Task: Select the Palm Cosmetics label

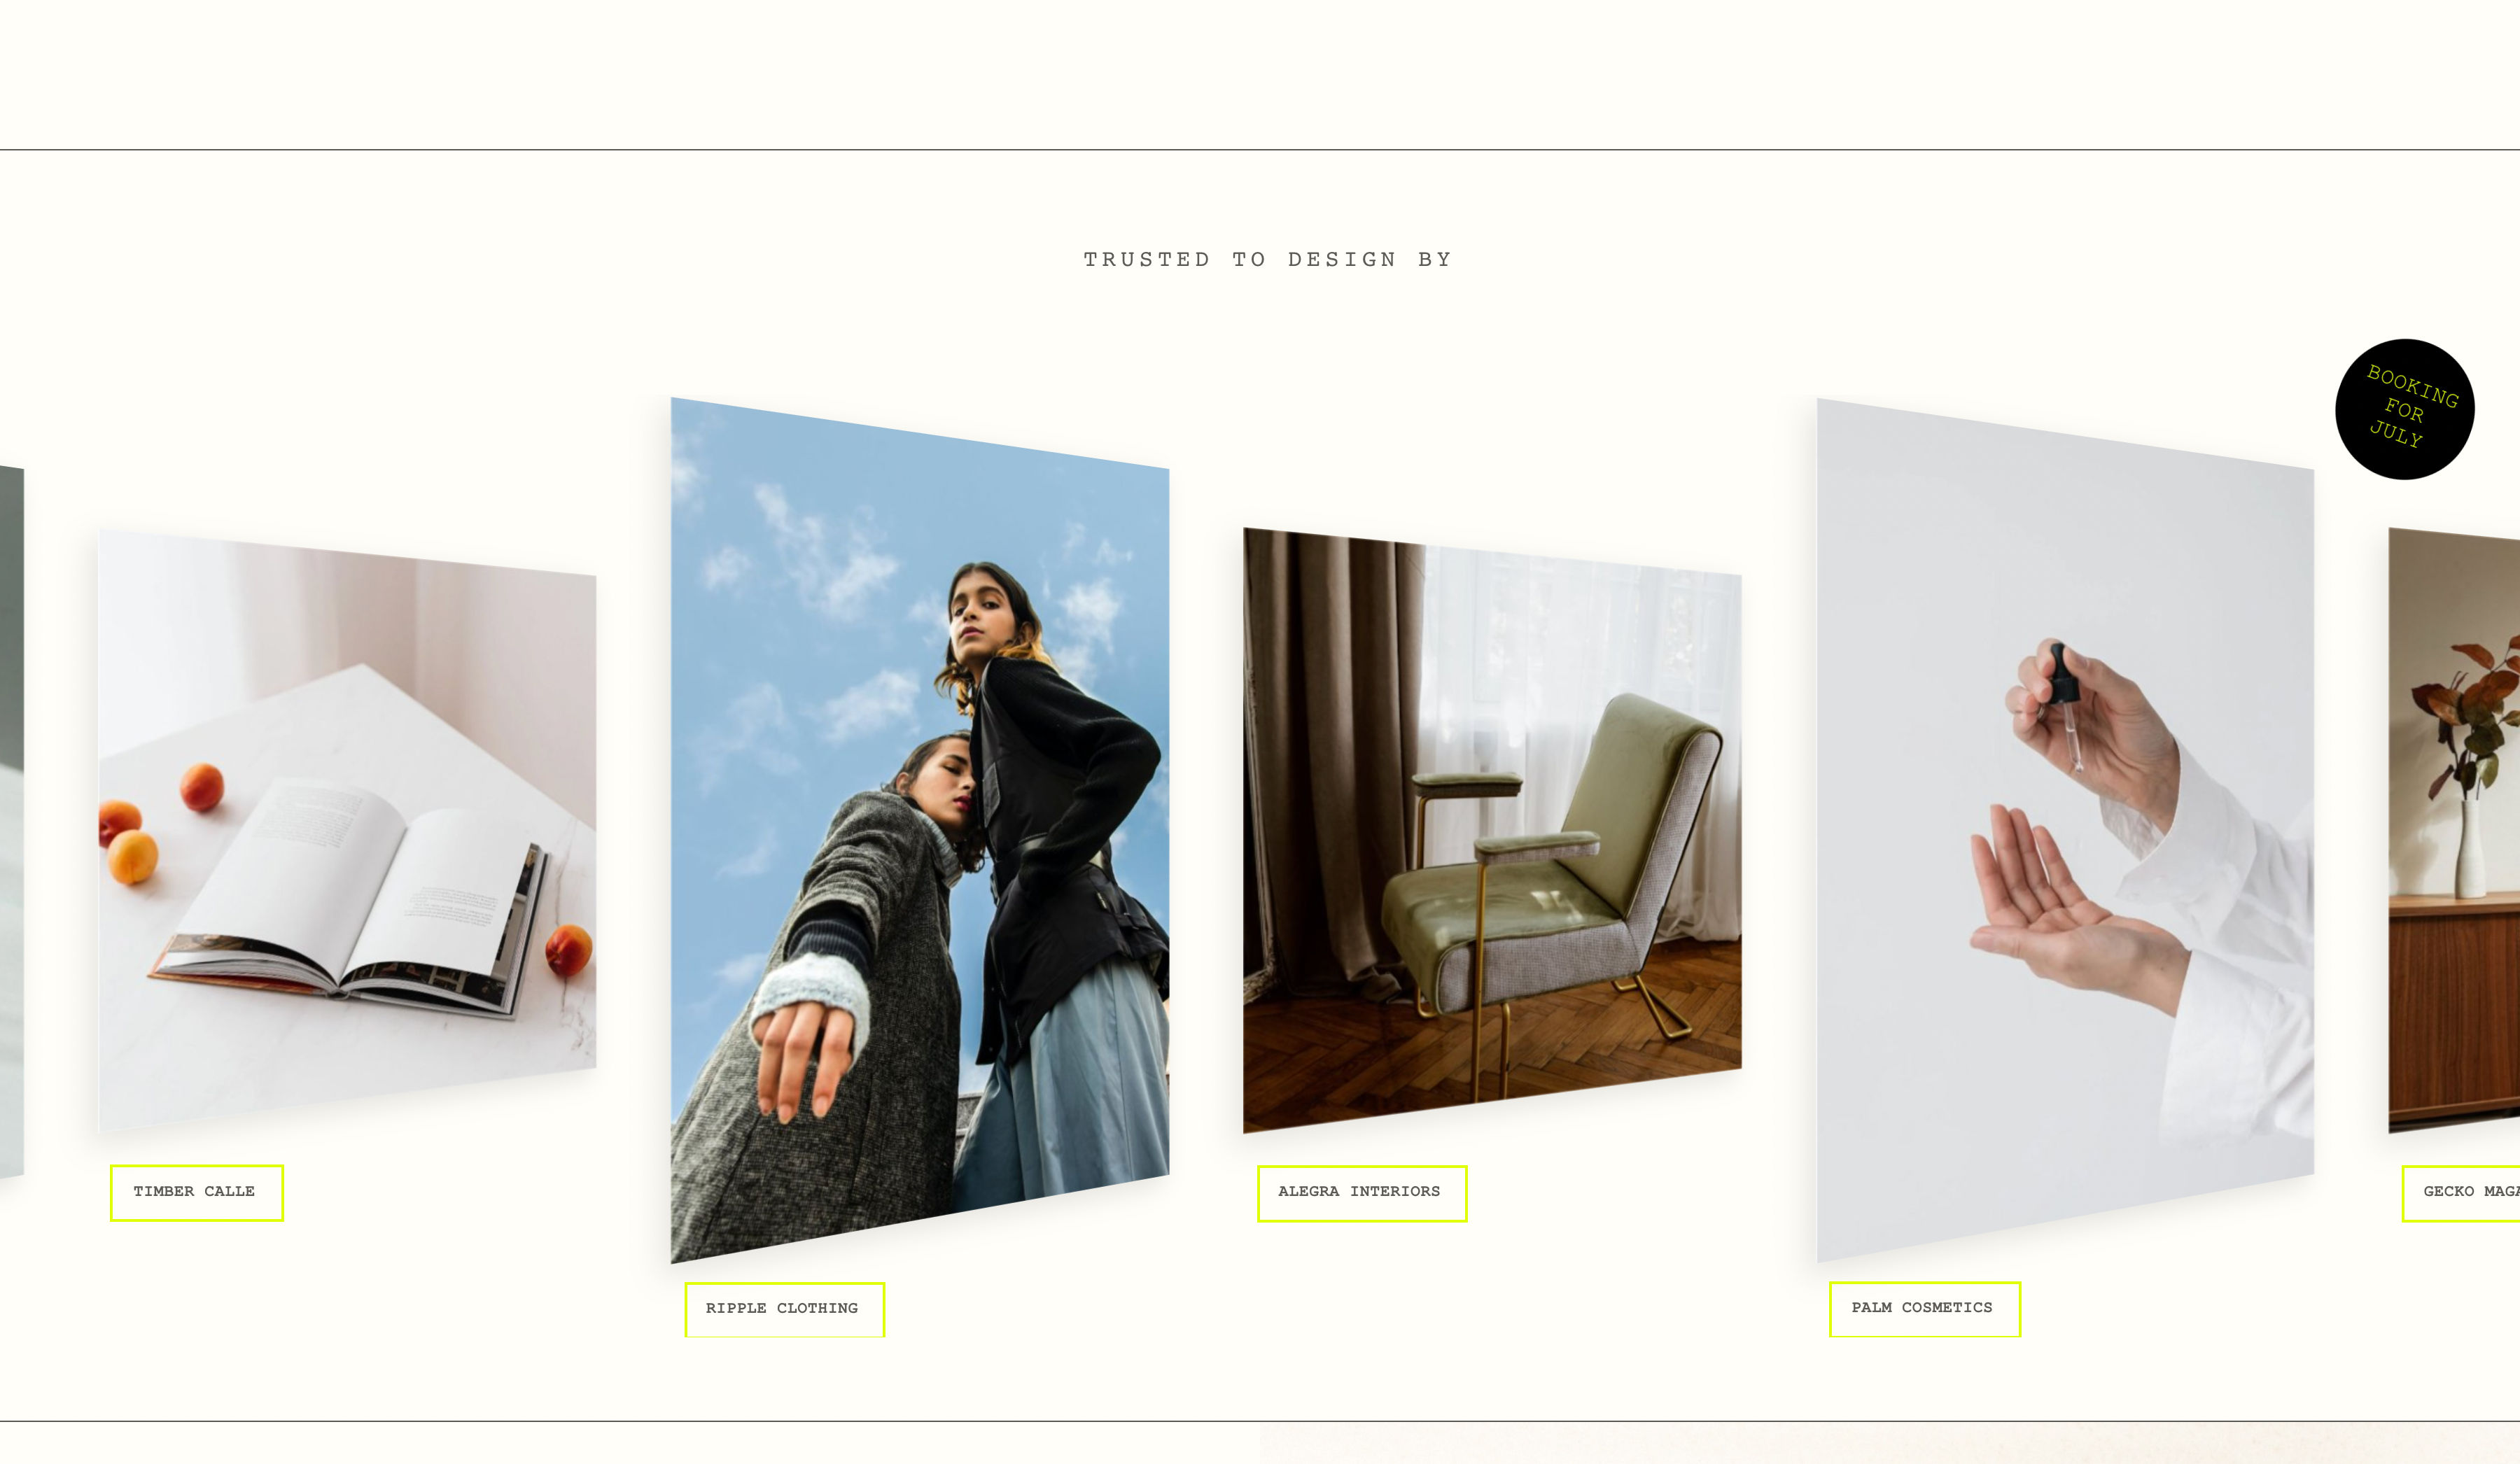Action: [1924, 1309]
